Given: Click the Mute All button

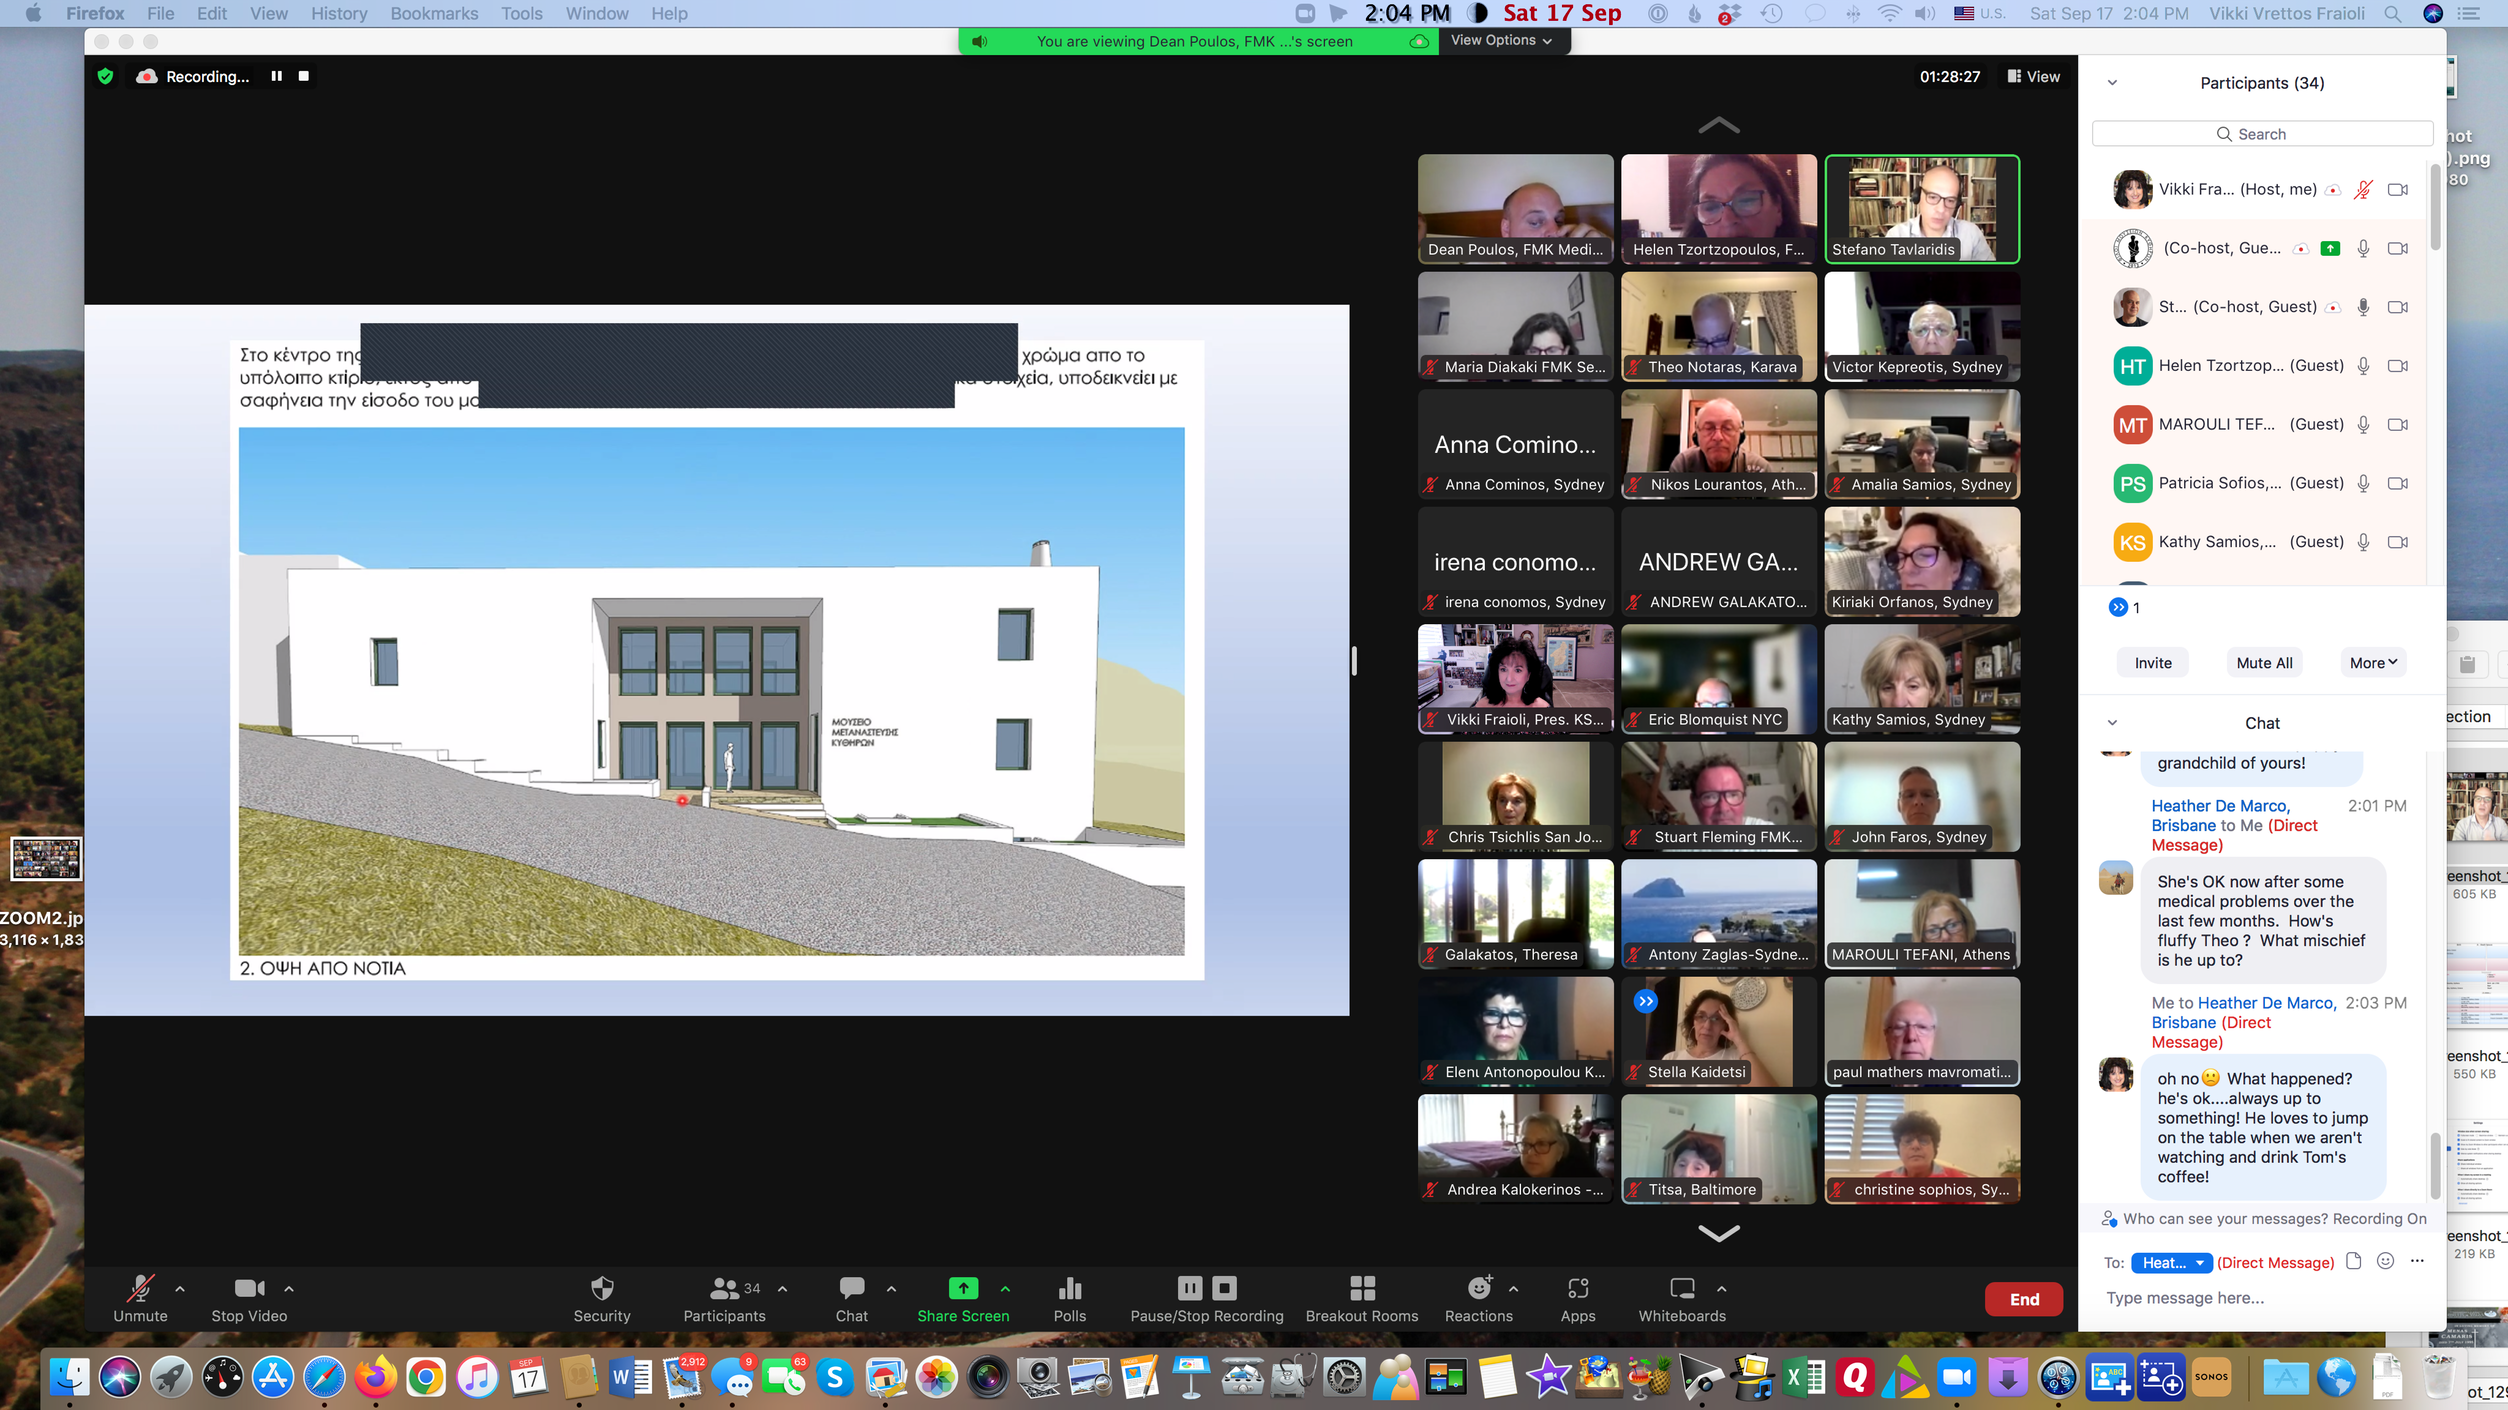Looking at the screenshot, I should coord(2263,662).
